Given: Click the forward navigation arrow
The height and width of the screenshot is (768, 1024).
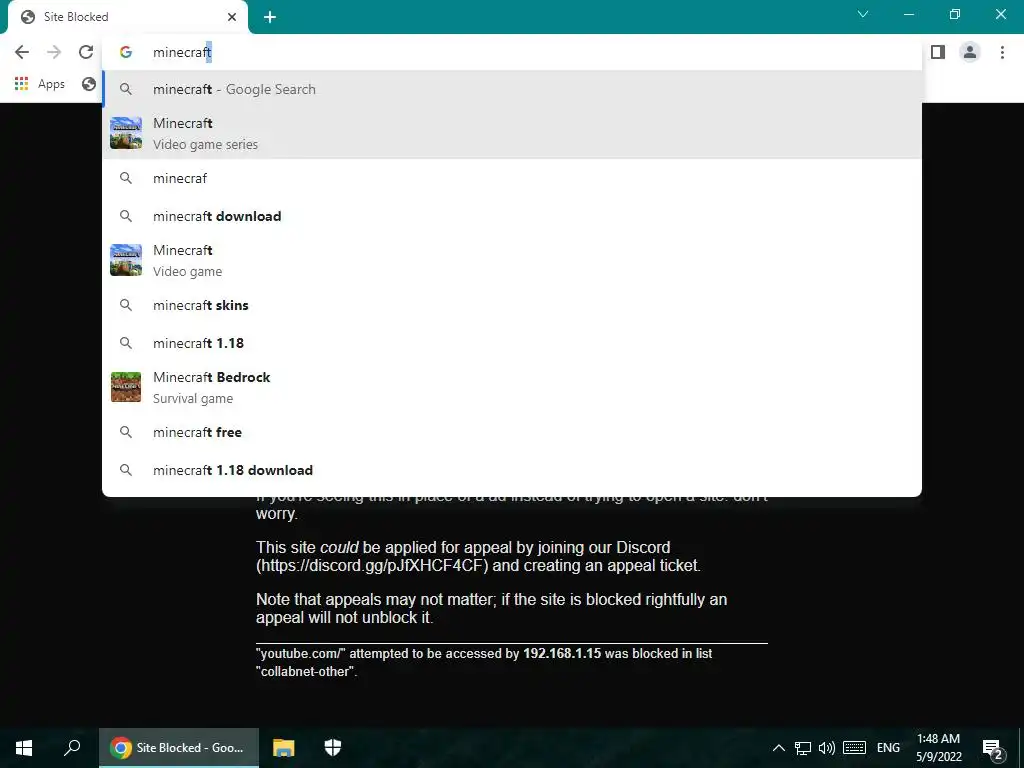Looking at the screenshot, I should click(x=54, y=52).
